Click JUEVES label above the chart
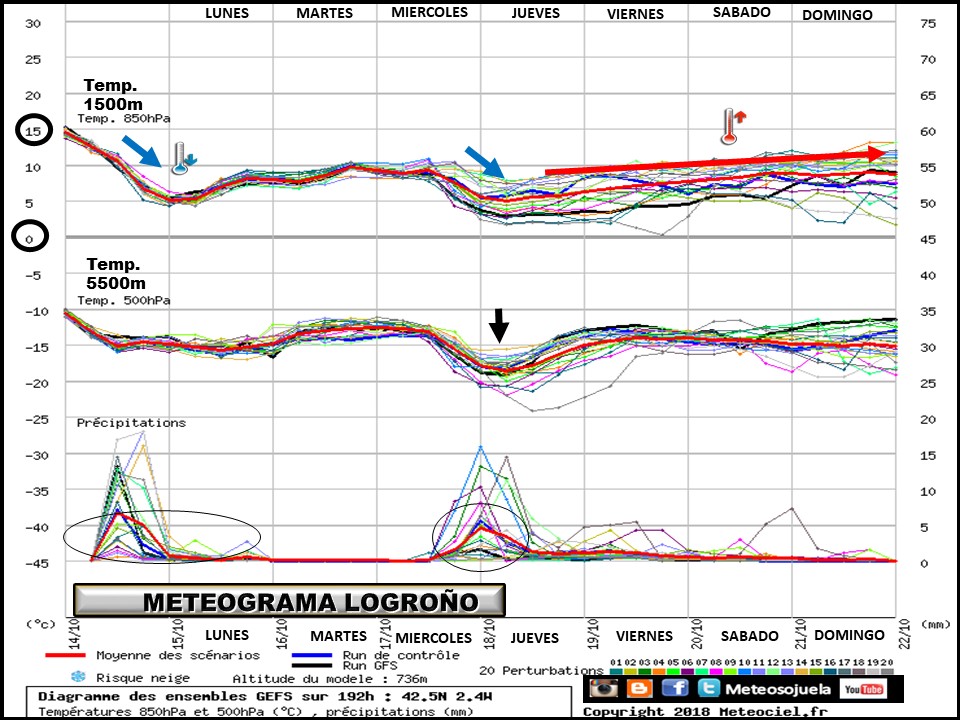 point(536,13)
